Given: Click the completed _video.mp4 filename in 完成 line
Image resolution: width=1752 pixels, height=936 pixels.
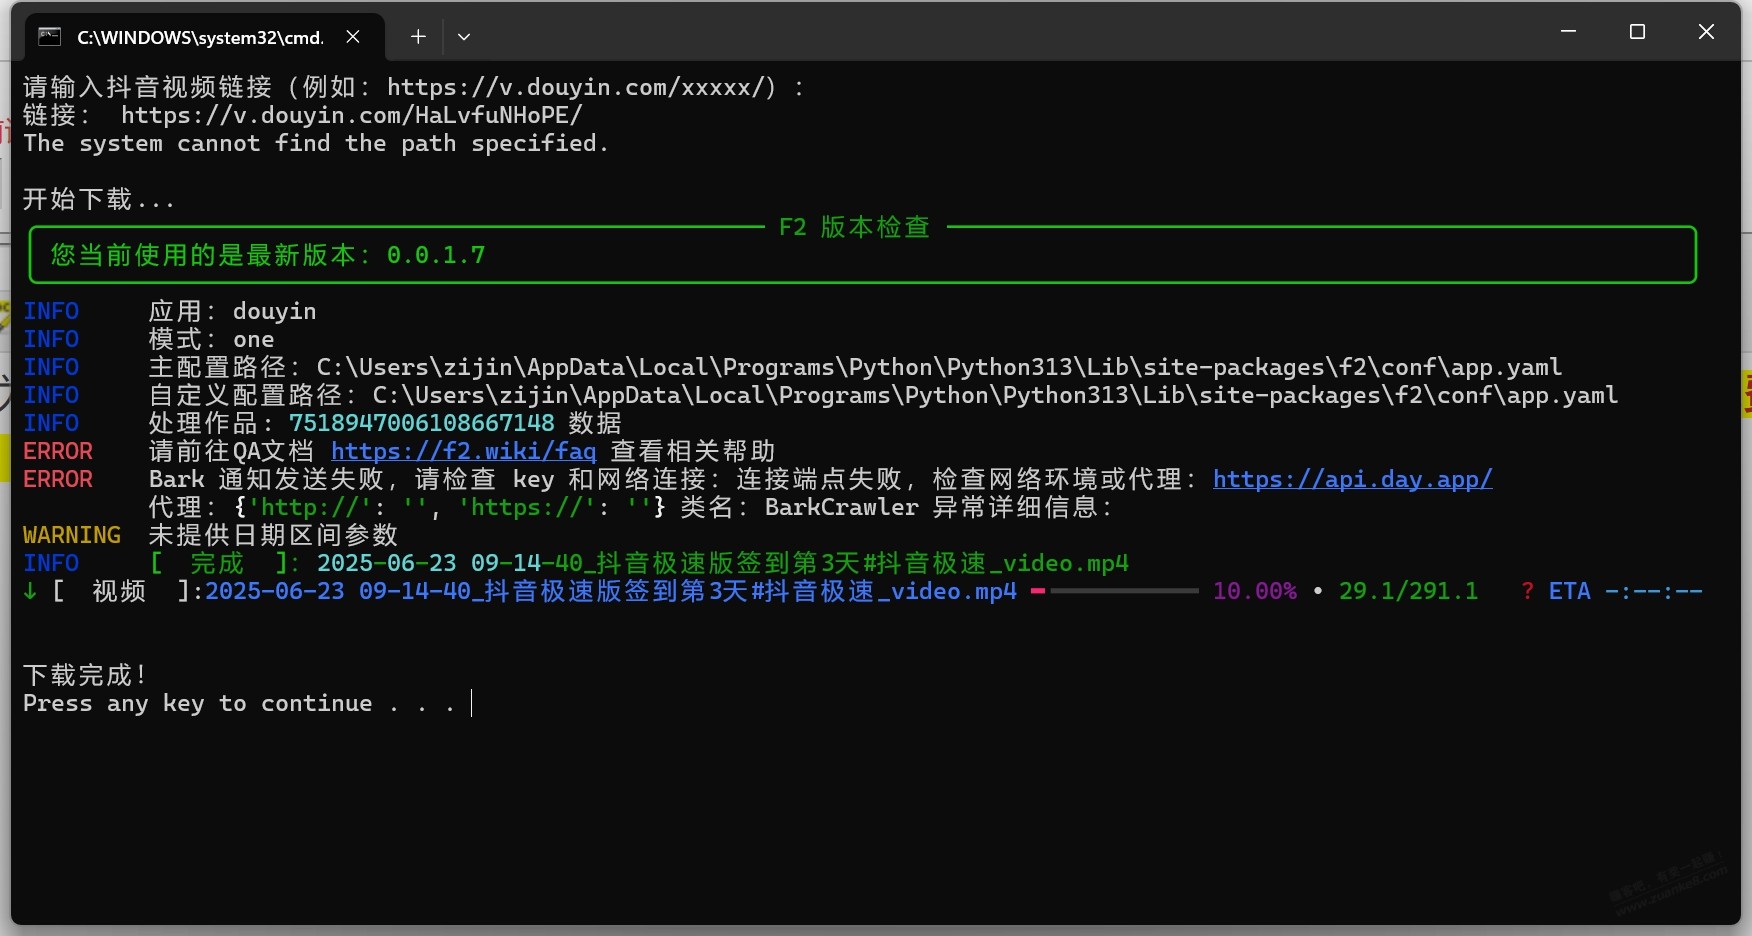Looking at the screenshot, I should (x=723, y=564).
